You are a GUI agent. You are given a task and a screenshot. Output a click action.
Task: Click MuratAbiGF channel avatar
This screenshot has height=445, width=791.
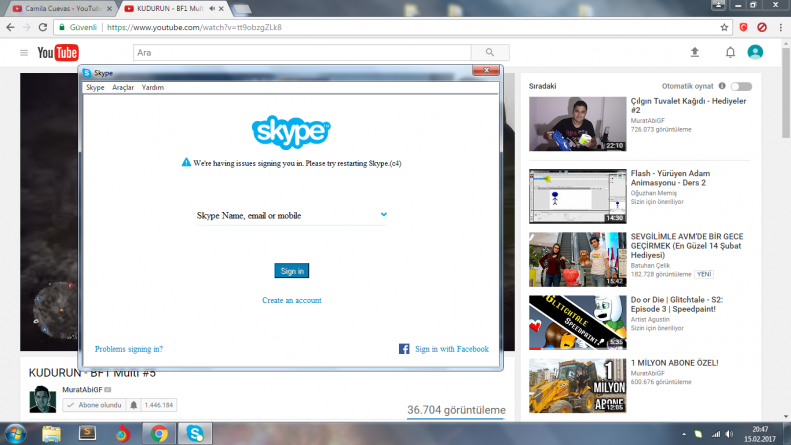(42, 399)
